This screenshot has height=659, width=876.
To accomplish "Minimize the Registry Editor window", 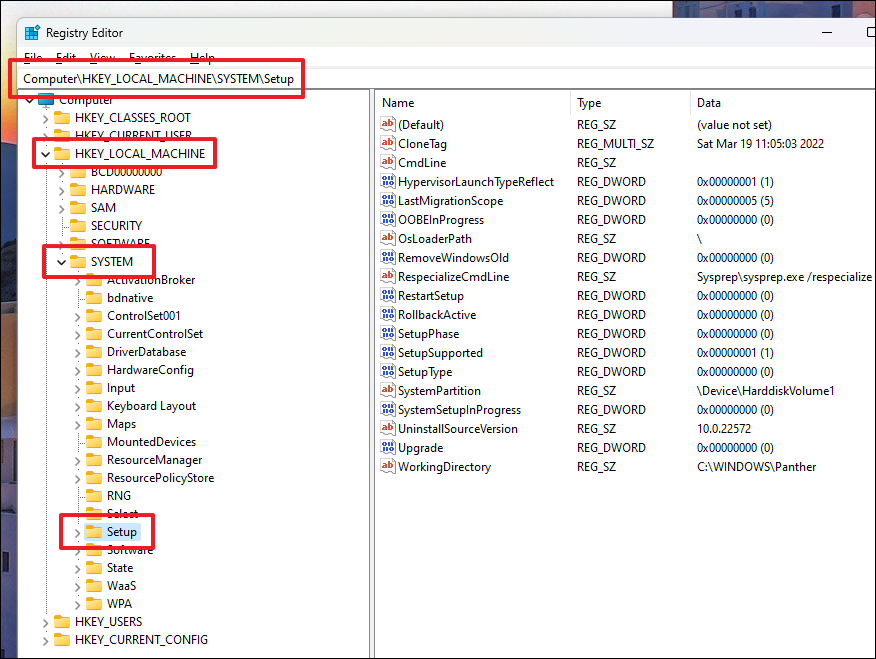I will click(827, 33).
